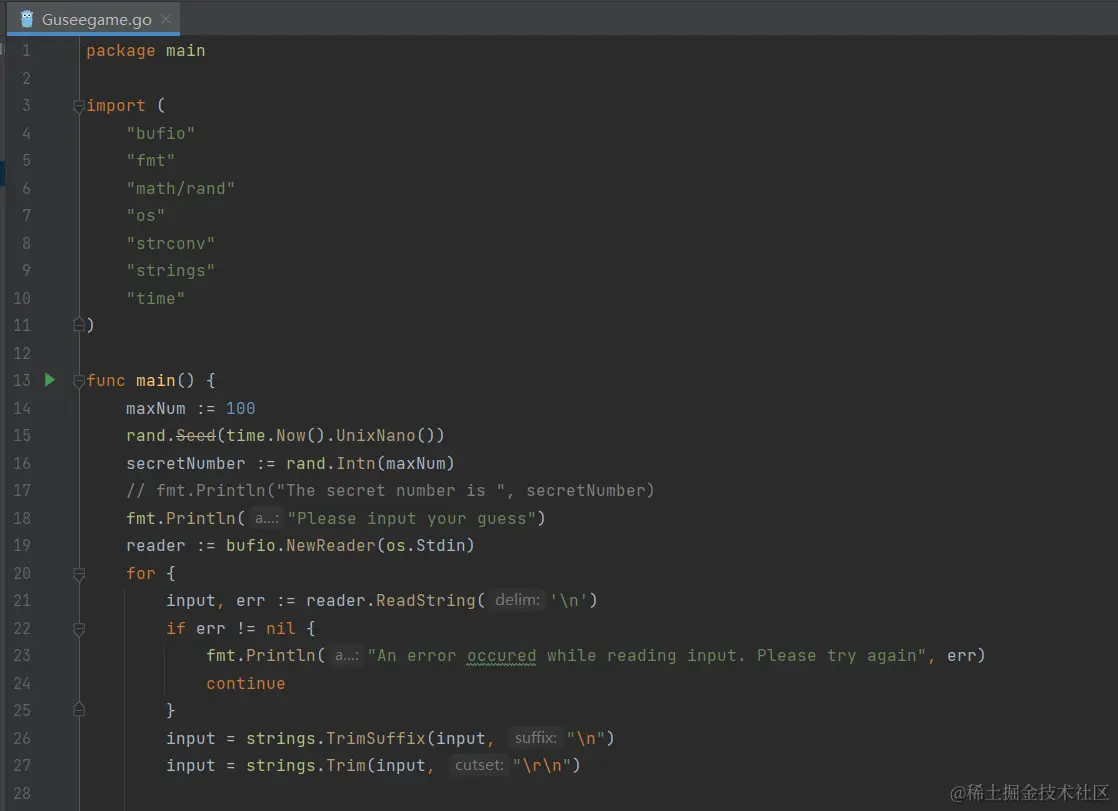Click the "strconv" import string
Image resolution: width=1118 pixels, height=811 pixels.
pos(170,243)
